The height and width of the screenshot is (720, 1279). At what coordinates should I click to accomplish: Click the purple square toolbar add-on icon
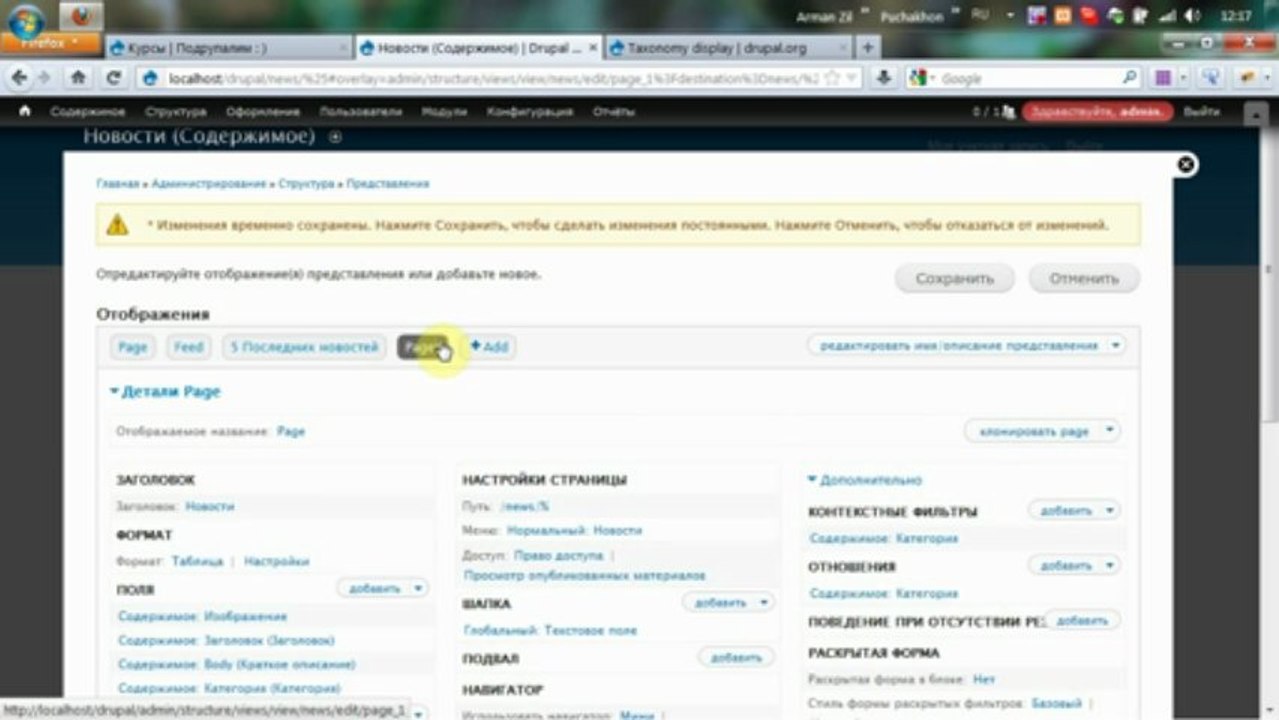click(x=1164, y=78)
